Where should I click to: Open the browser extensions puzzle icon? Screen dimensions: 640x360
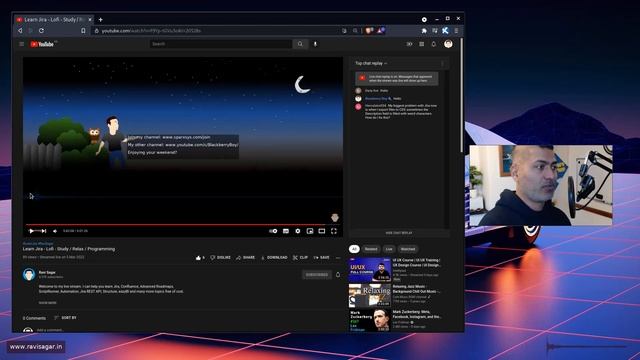[x=424, y=31]
